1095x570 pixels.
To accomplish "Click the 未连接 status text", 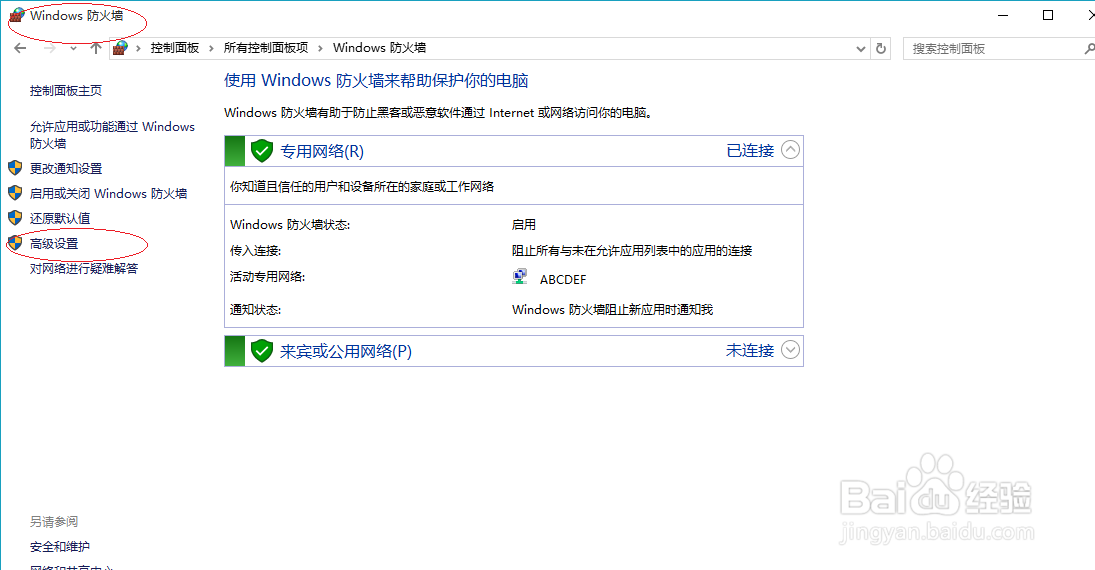I will [x=750, y=350].
